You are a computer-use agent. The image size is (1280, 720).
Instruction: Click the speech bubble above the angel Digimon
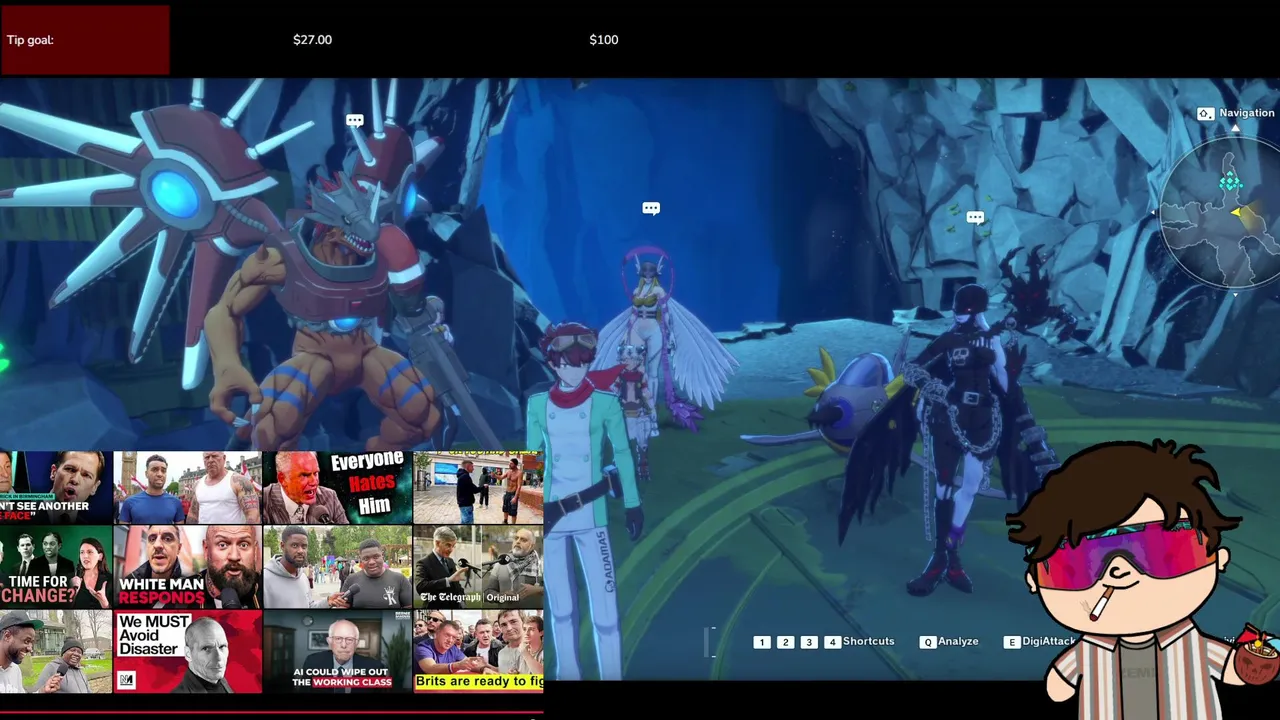pyautogui.click(x=651, y=208)
